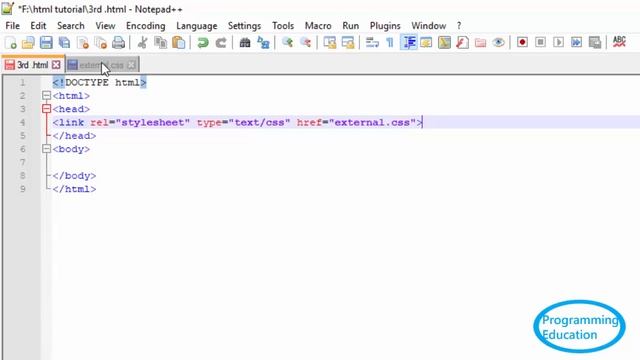Switch to the 3rd .html tab
640x360 pixels.
pyautogui.click(x=32, y=65)
